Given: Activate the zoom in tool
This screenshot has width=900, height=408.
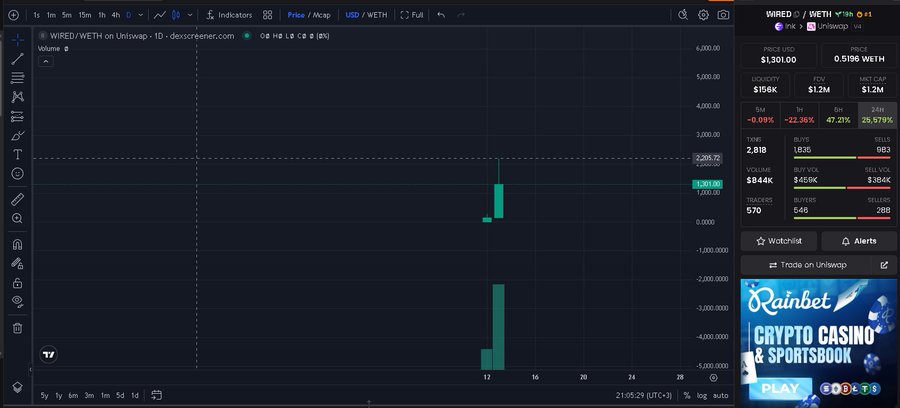Looking at the screenshot, I should pos(18,218).
